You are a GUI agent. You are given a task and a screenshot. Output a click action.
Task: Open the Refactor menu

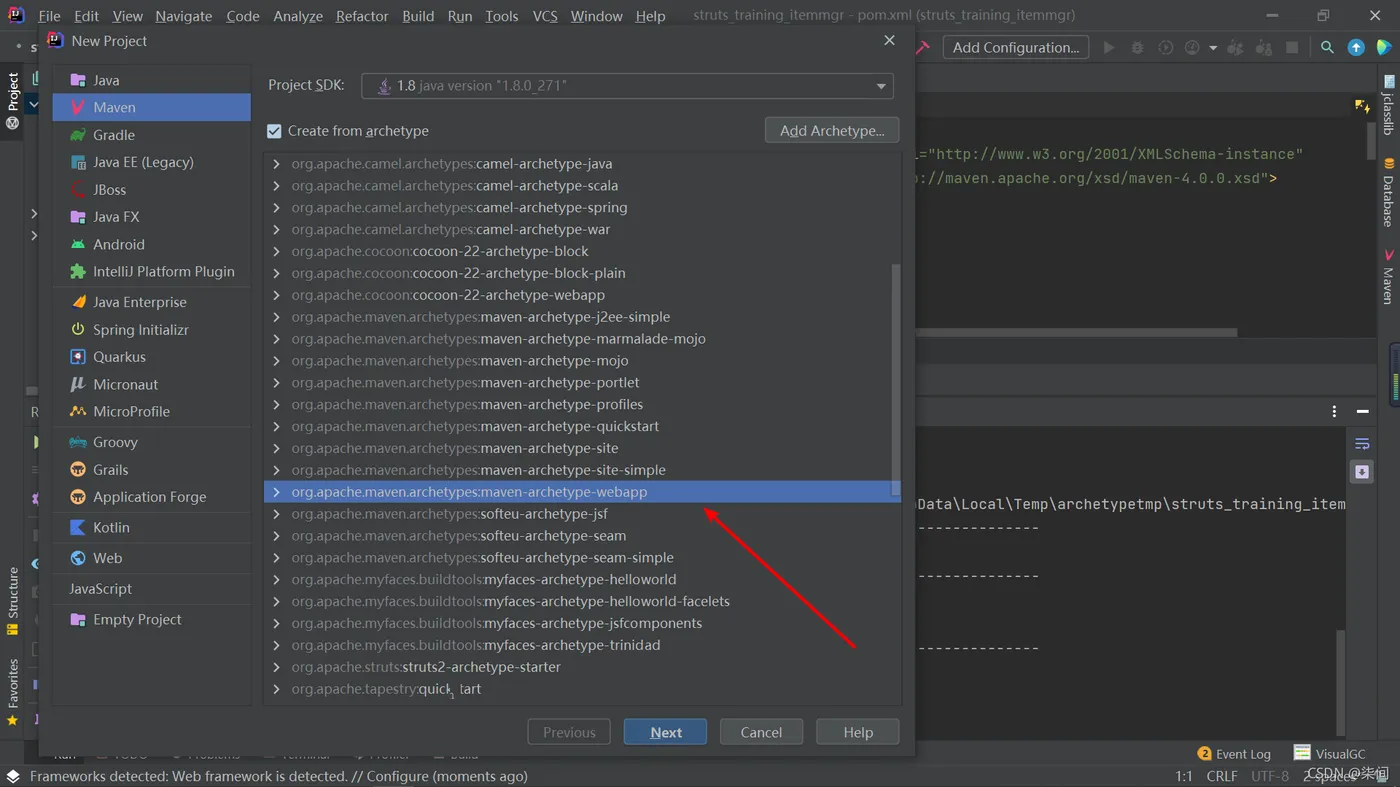point(362,16)
